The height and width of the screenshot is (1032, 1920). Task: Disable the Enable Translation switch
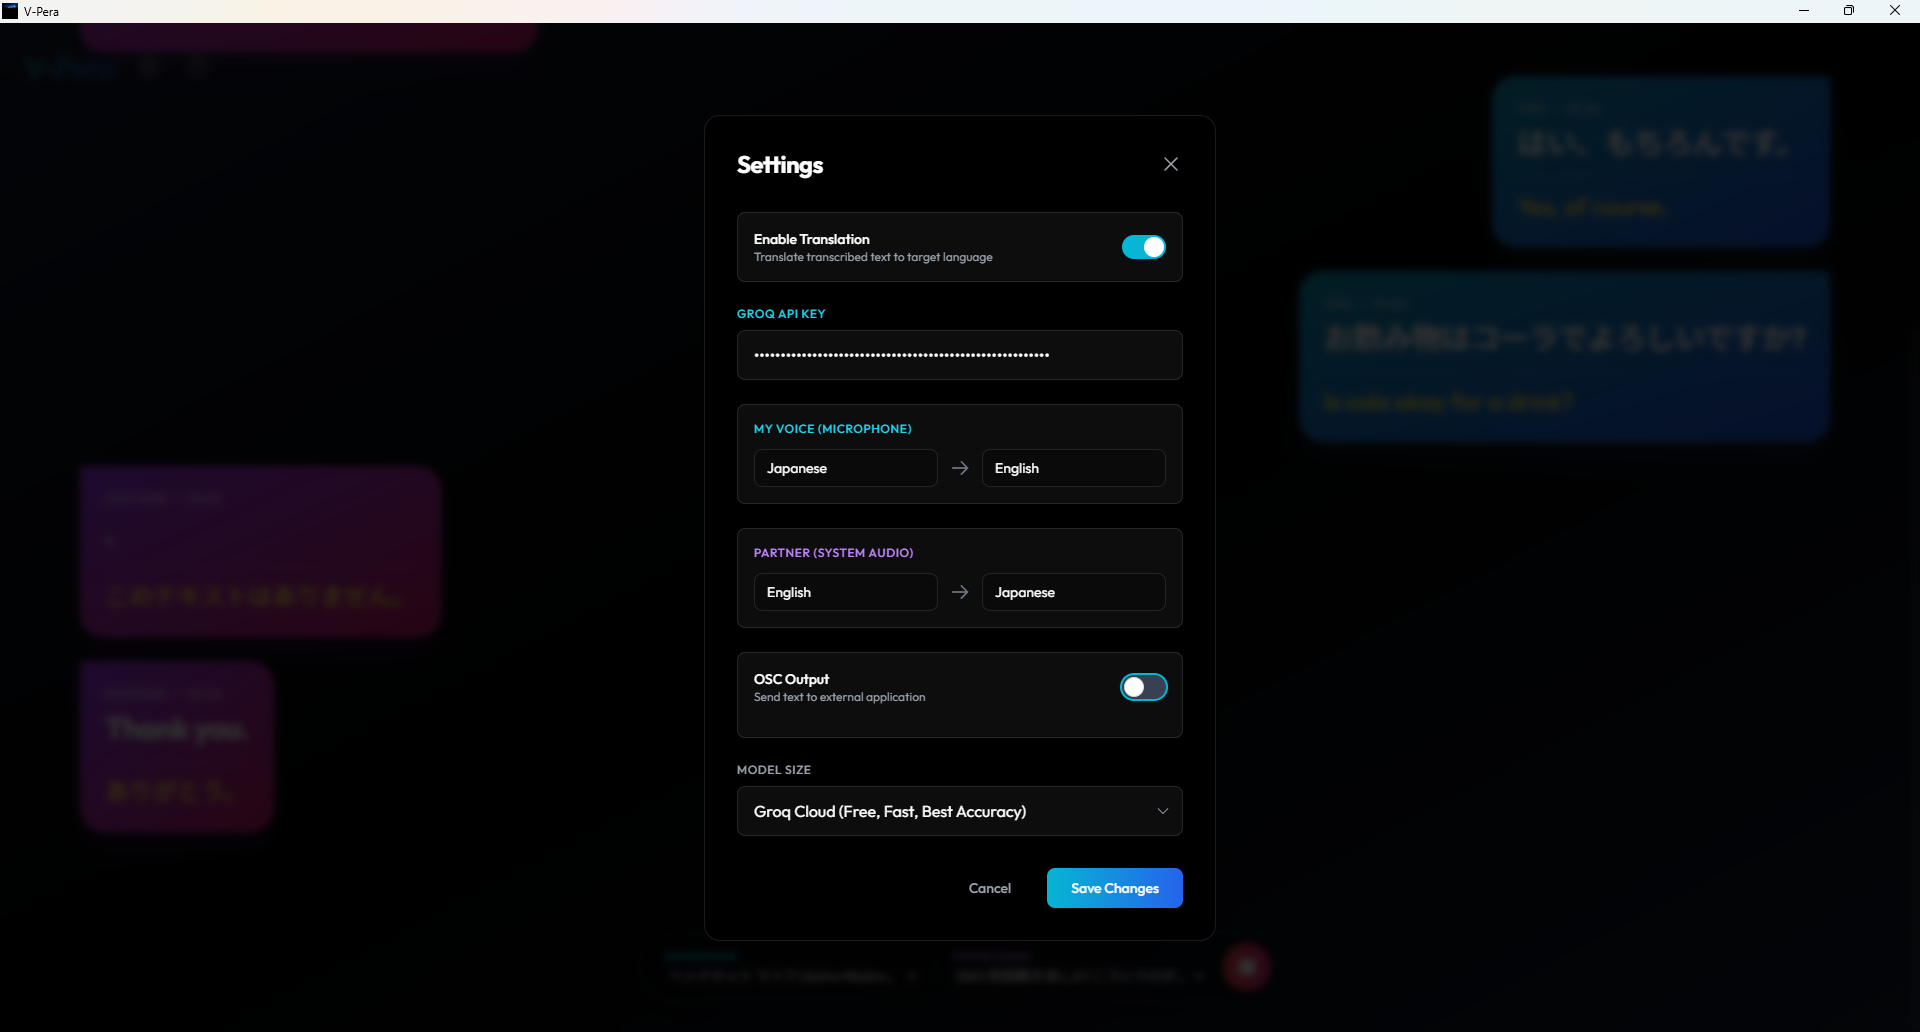1143,247
